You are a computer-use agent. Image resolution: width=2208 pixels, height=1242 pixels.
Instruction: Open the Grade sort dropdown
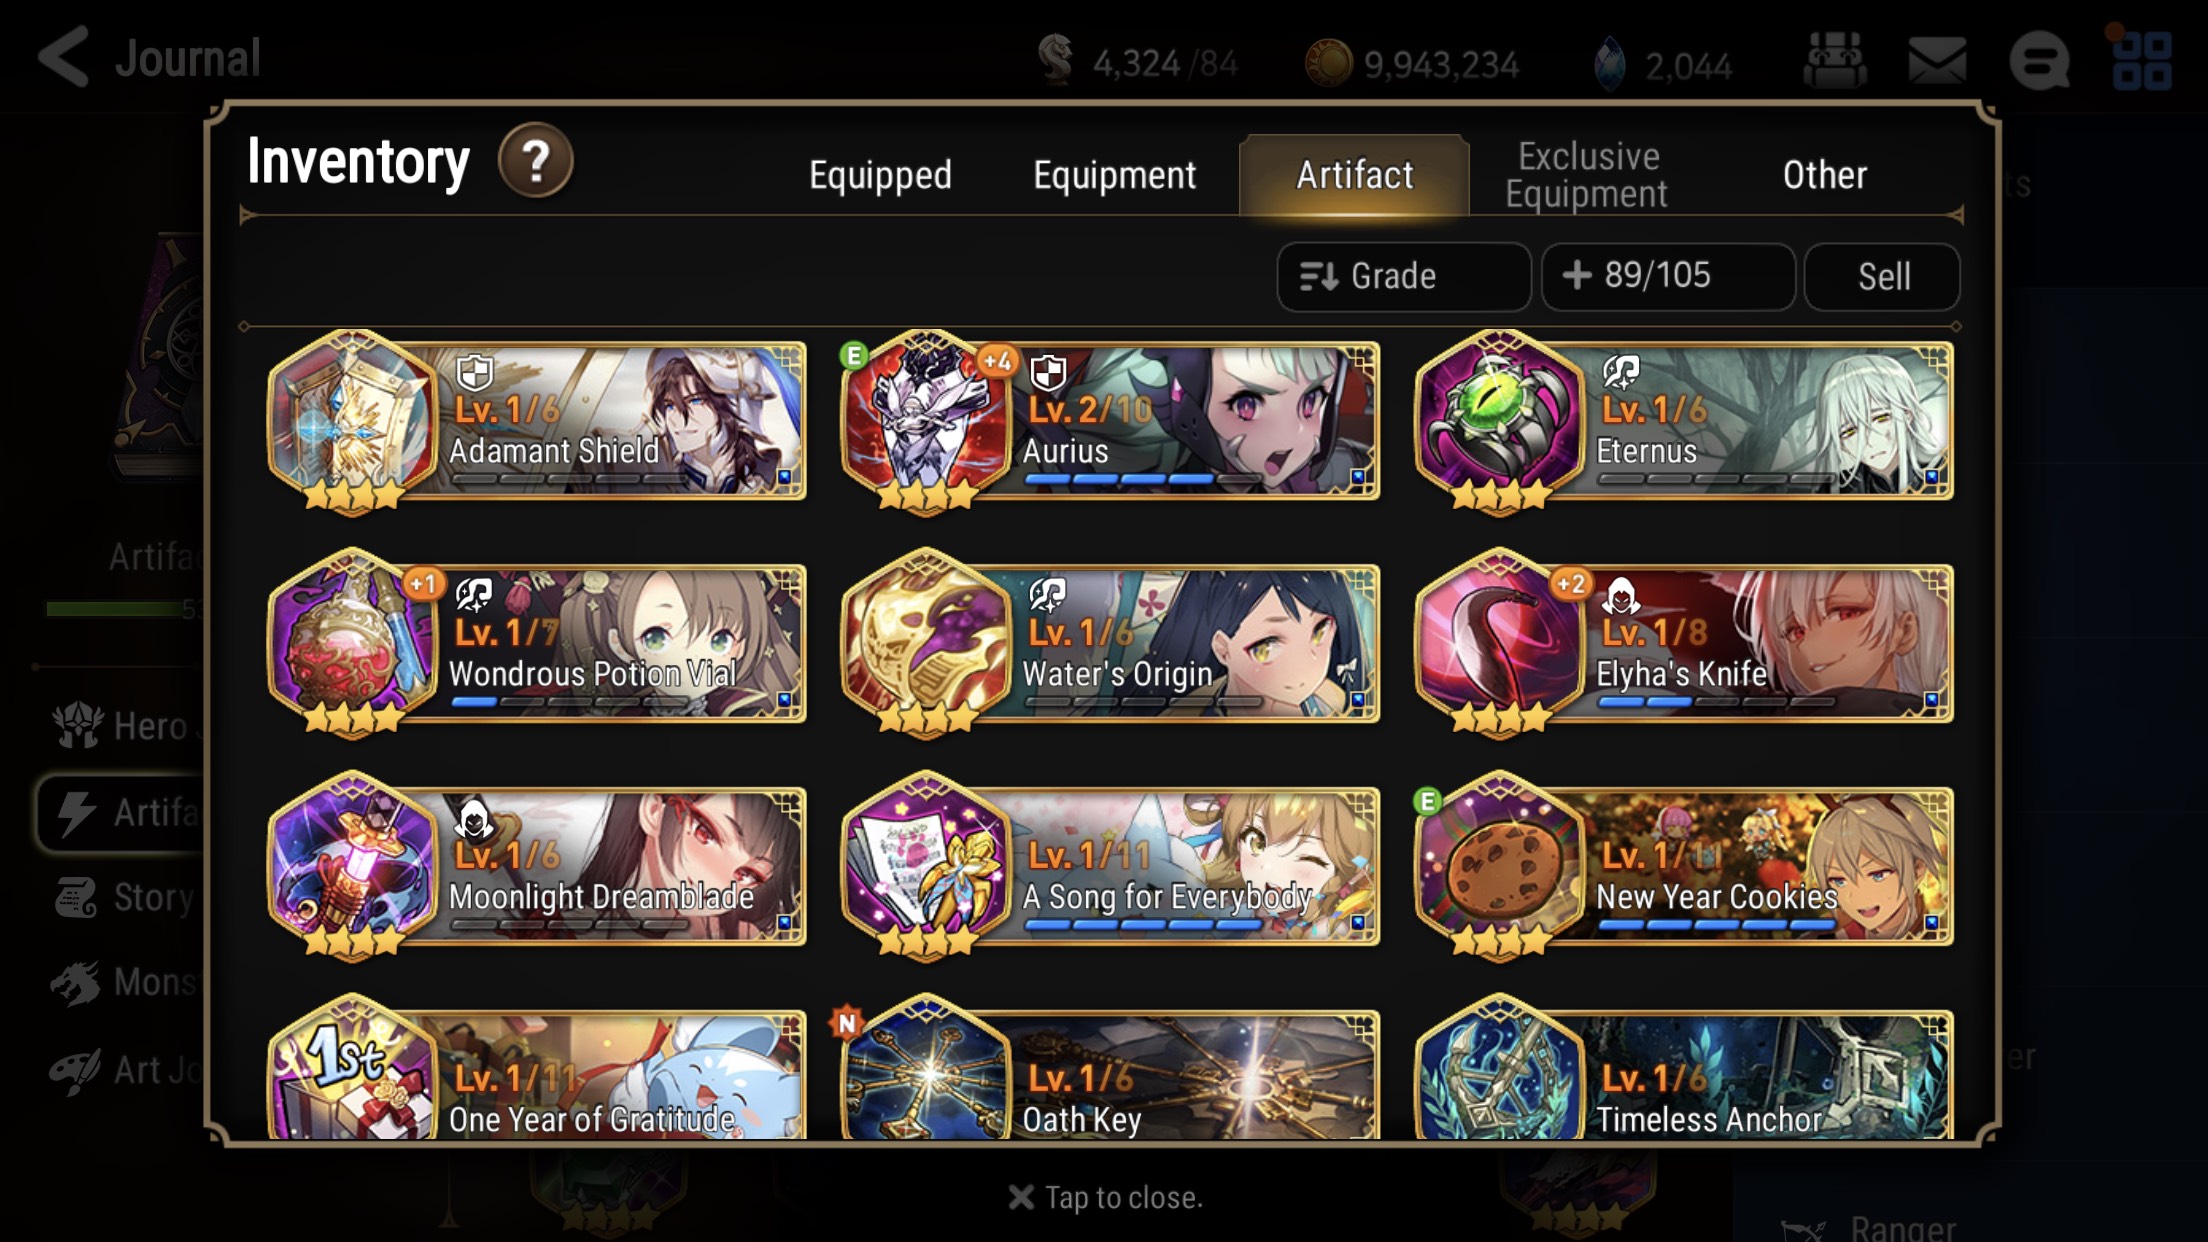coord(1403,276)
